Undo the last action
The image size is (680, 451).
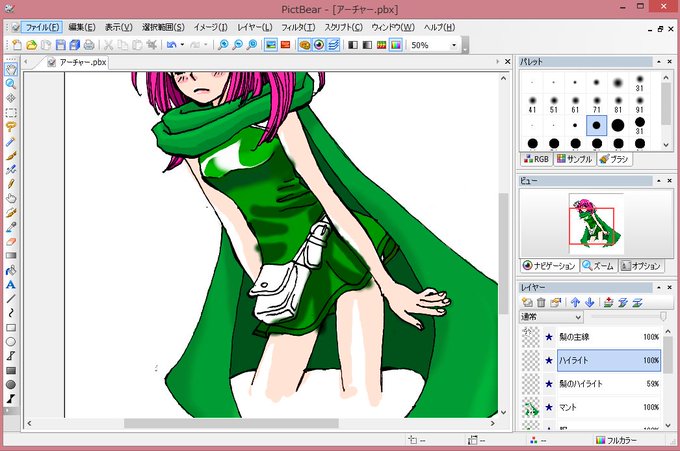172,45
